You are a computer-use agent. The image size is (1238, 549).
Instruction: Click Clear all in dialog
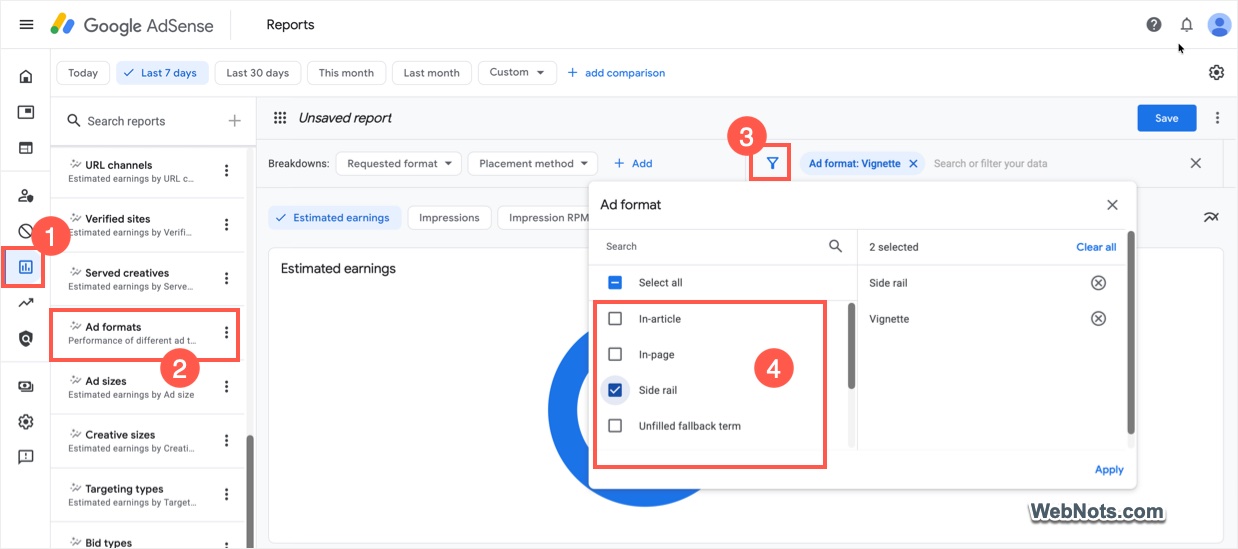click(1096, 247)
